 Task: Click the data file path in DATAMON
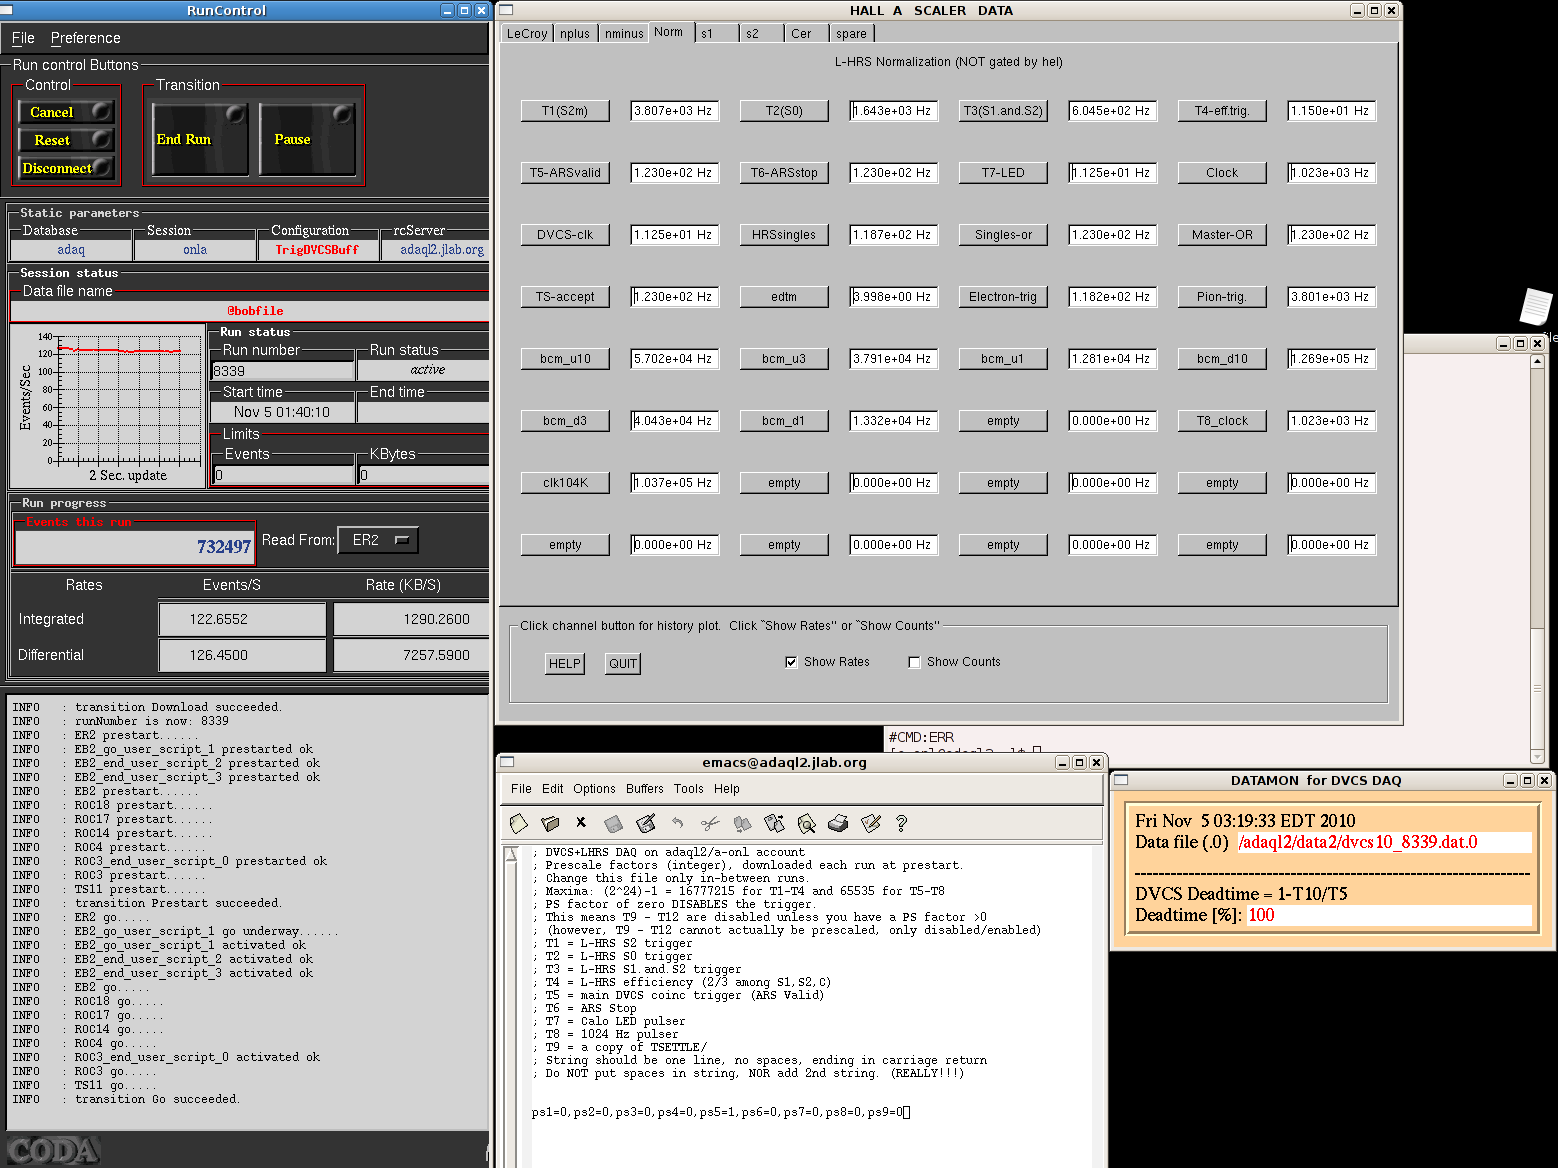tap(1384, 842)
